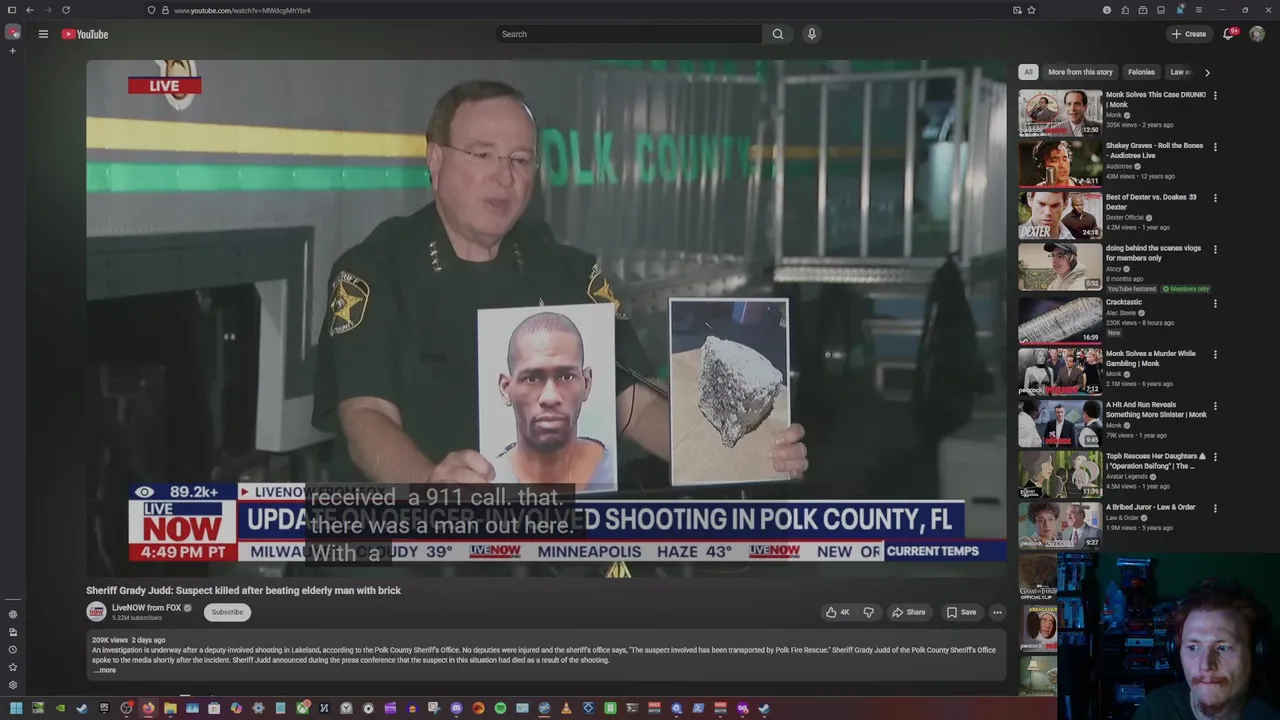Open the browser main menu icon
The image size is (1280, 720).
(1199, 10)
